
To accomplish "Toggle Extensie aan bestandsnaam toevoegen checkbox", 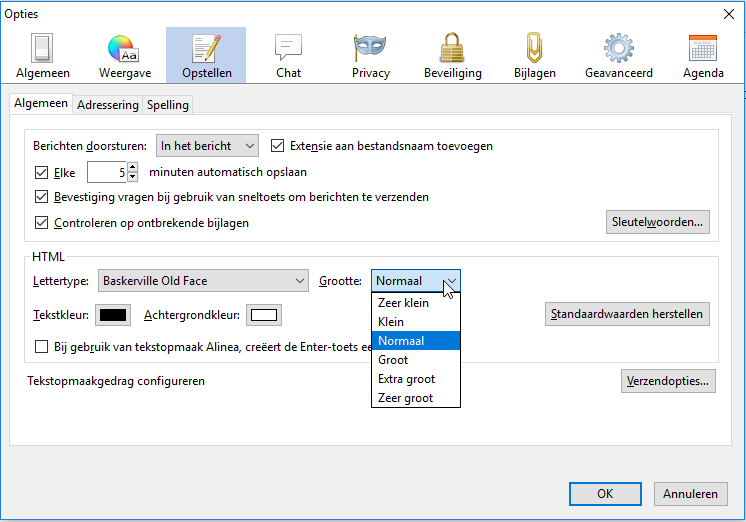I will point(278,146).
